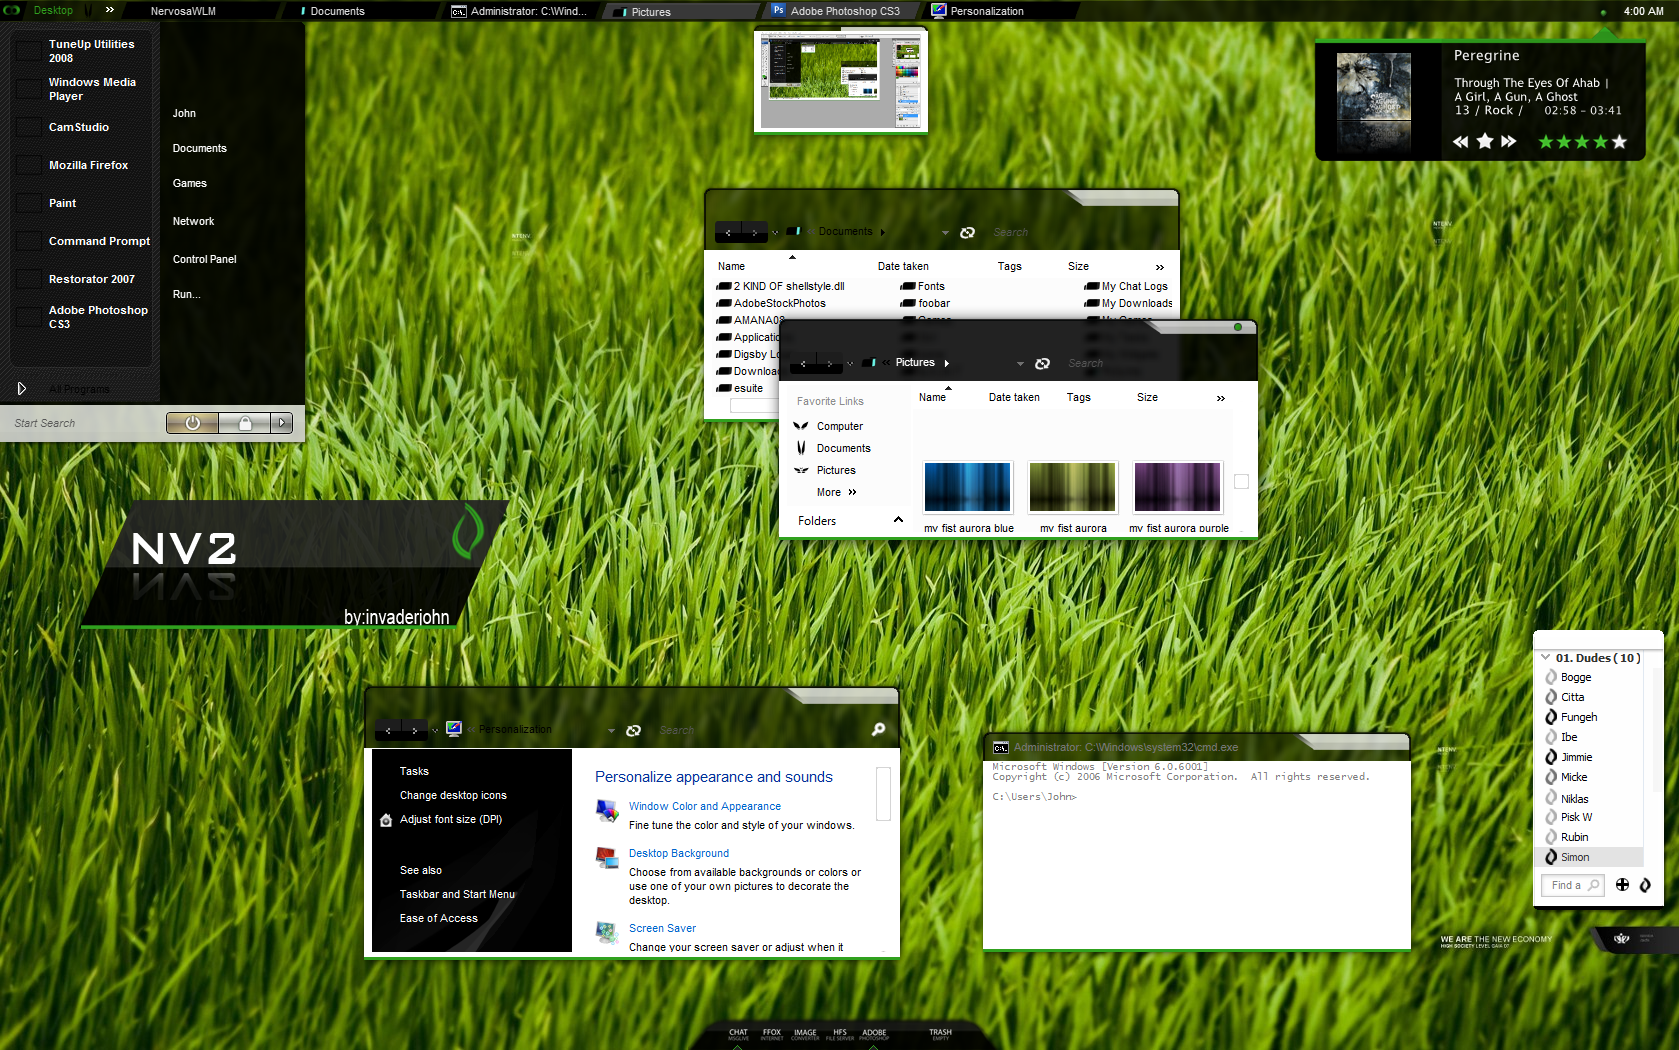Open the Window Color and Appearance link
1679x1050 pixels.
[x=705, y=806]
